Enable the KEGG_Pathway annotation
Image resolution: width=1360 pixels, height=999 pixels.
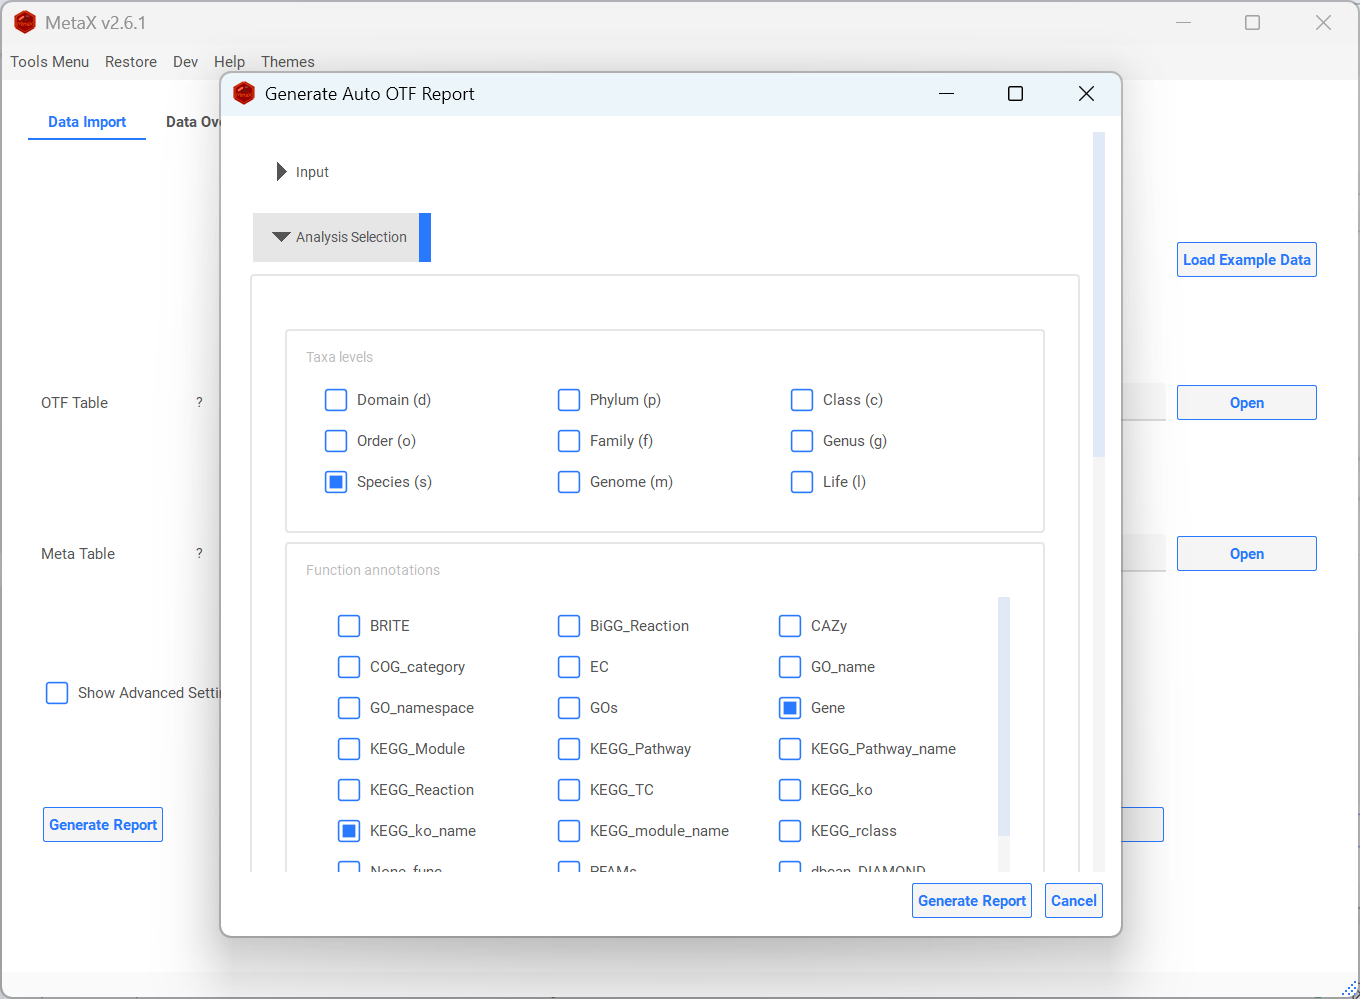pyautogui.click(x=569, y=749)
